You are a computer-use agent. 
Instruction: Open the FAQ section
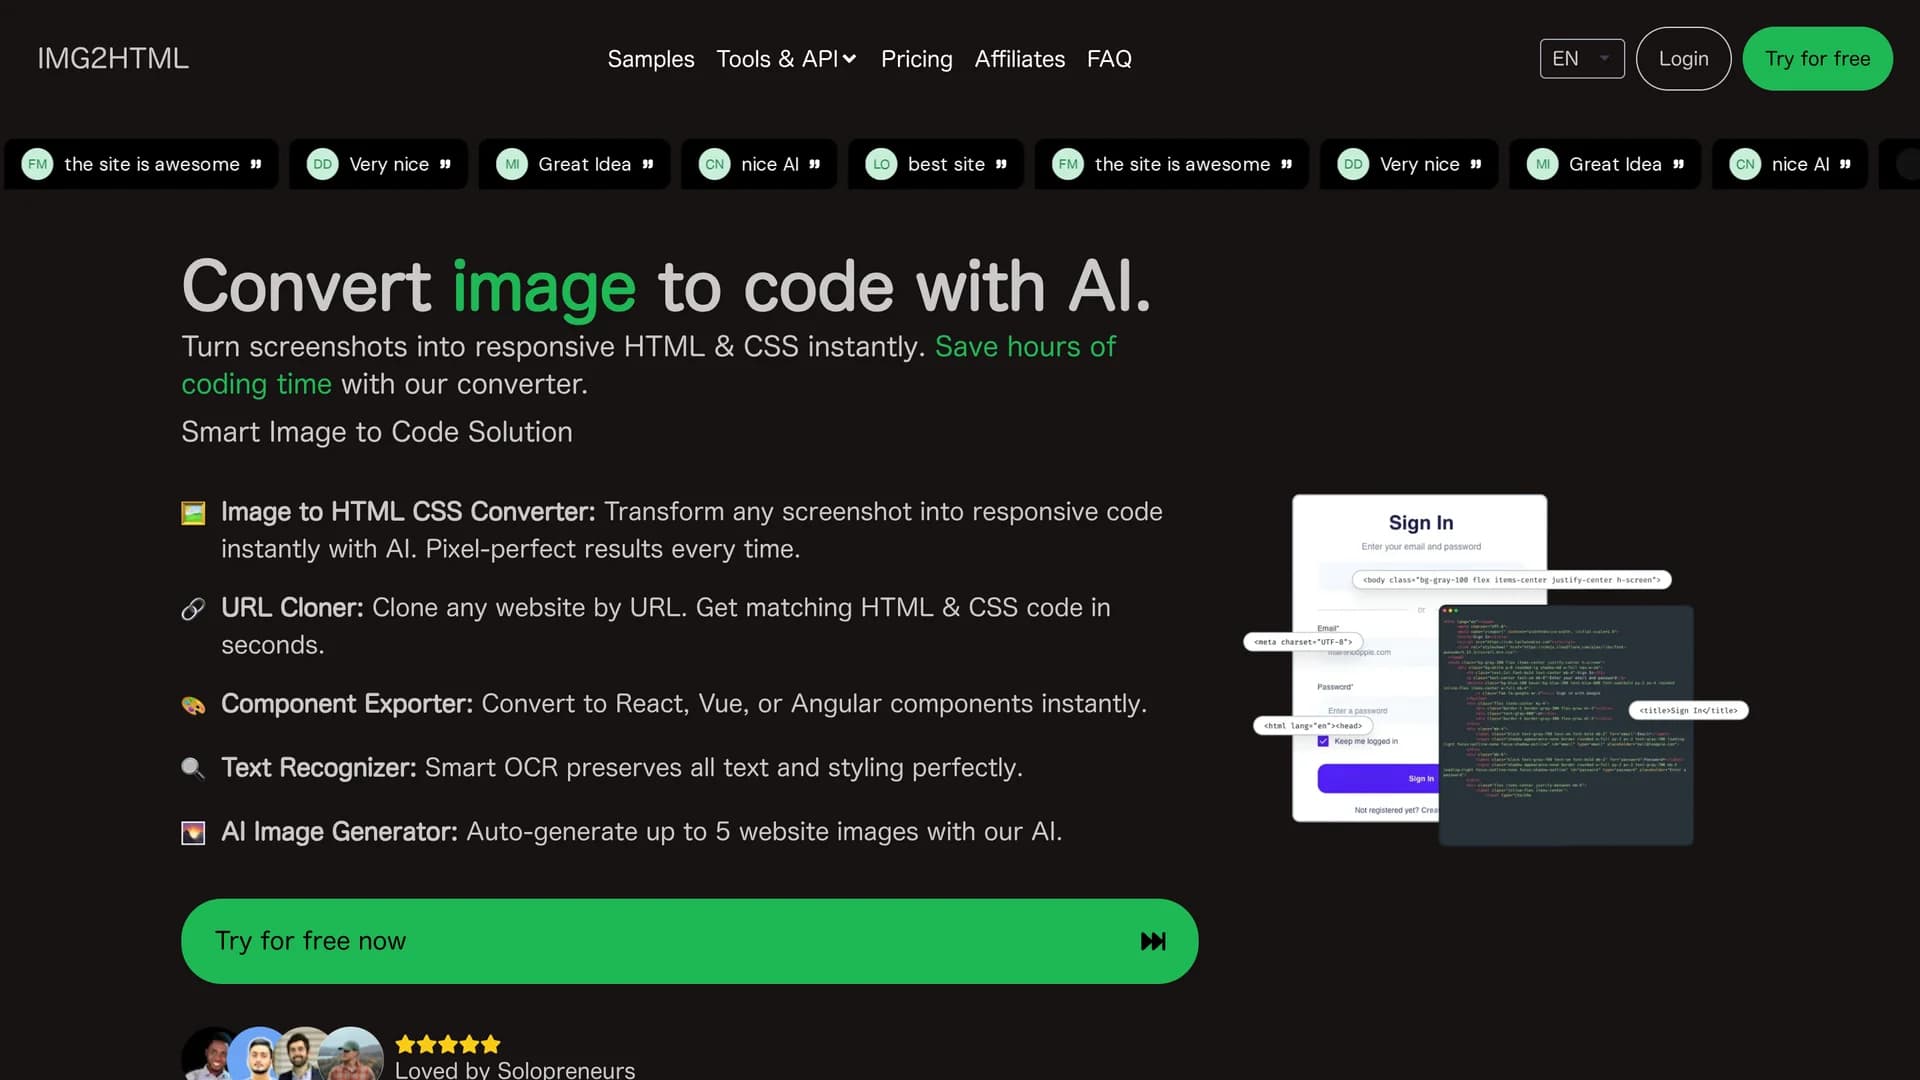(1109, 59)
